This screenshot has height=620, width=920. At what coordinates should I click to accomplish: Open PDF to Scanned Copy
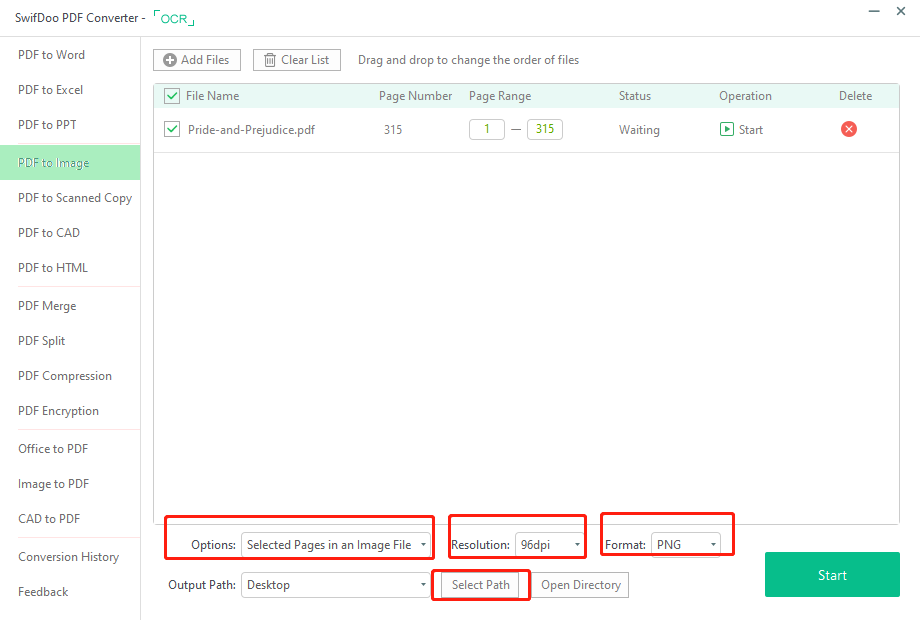point(75,198)
